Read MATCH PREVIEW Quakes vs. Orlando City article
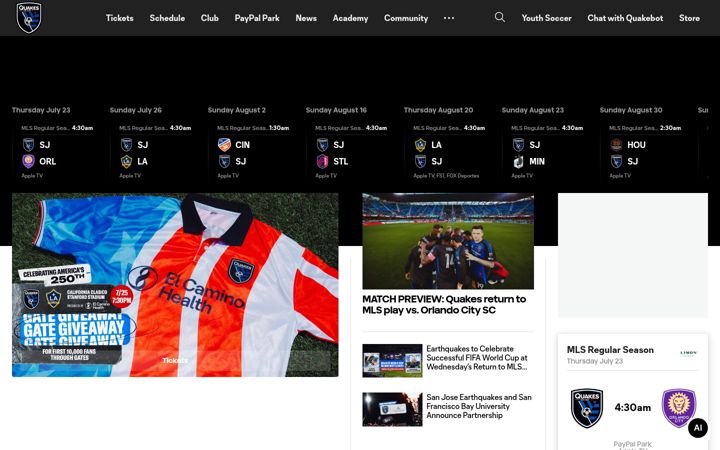Screen dimensions: 720x450 [444, 304]
